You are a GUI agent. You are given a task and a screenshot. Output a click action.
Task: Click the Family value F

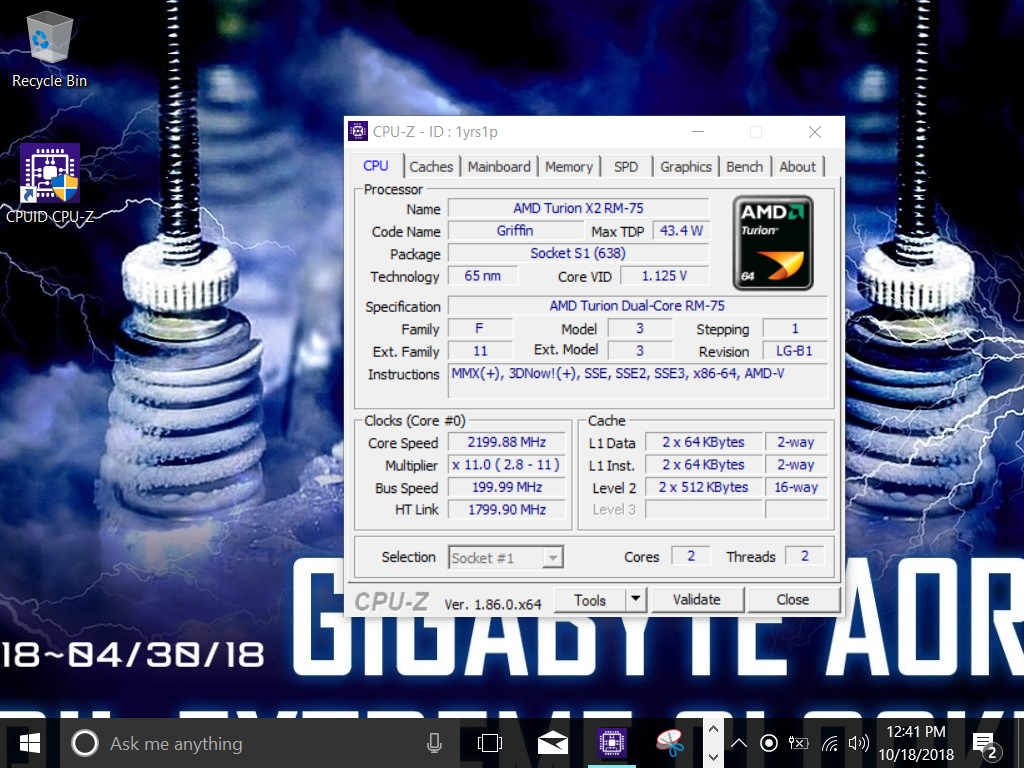(x=480, y=328)
